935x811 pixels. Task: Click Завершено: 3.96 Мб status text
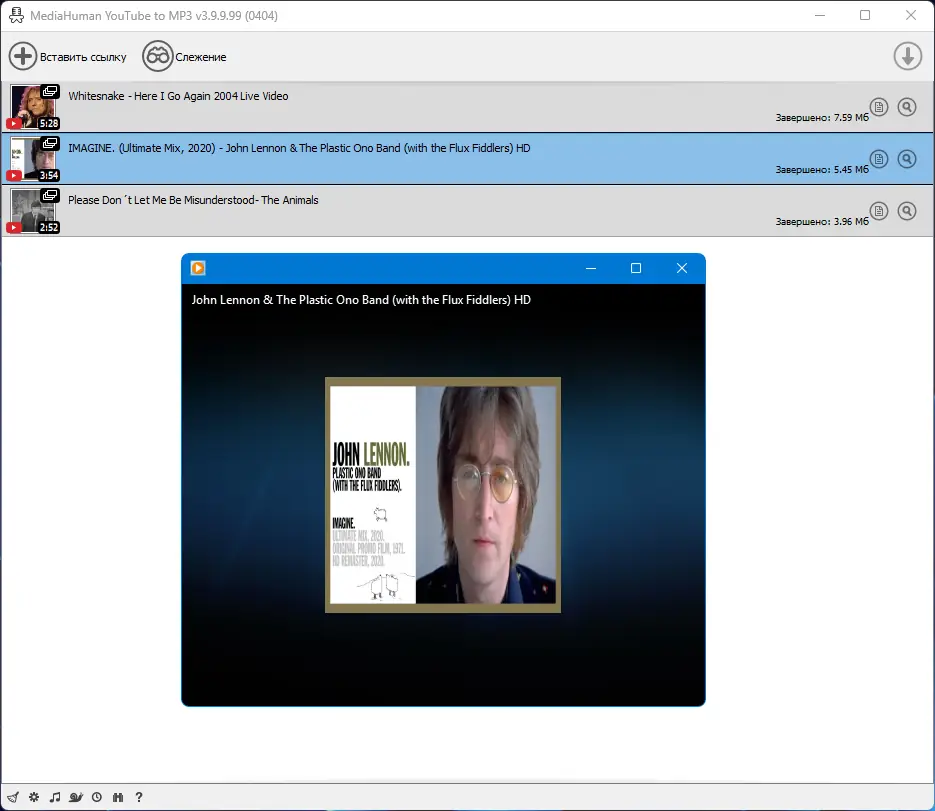[822, 221]
